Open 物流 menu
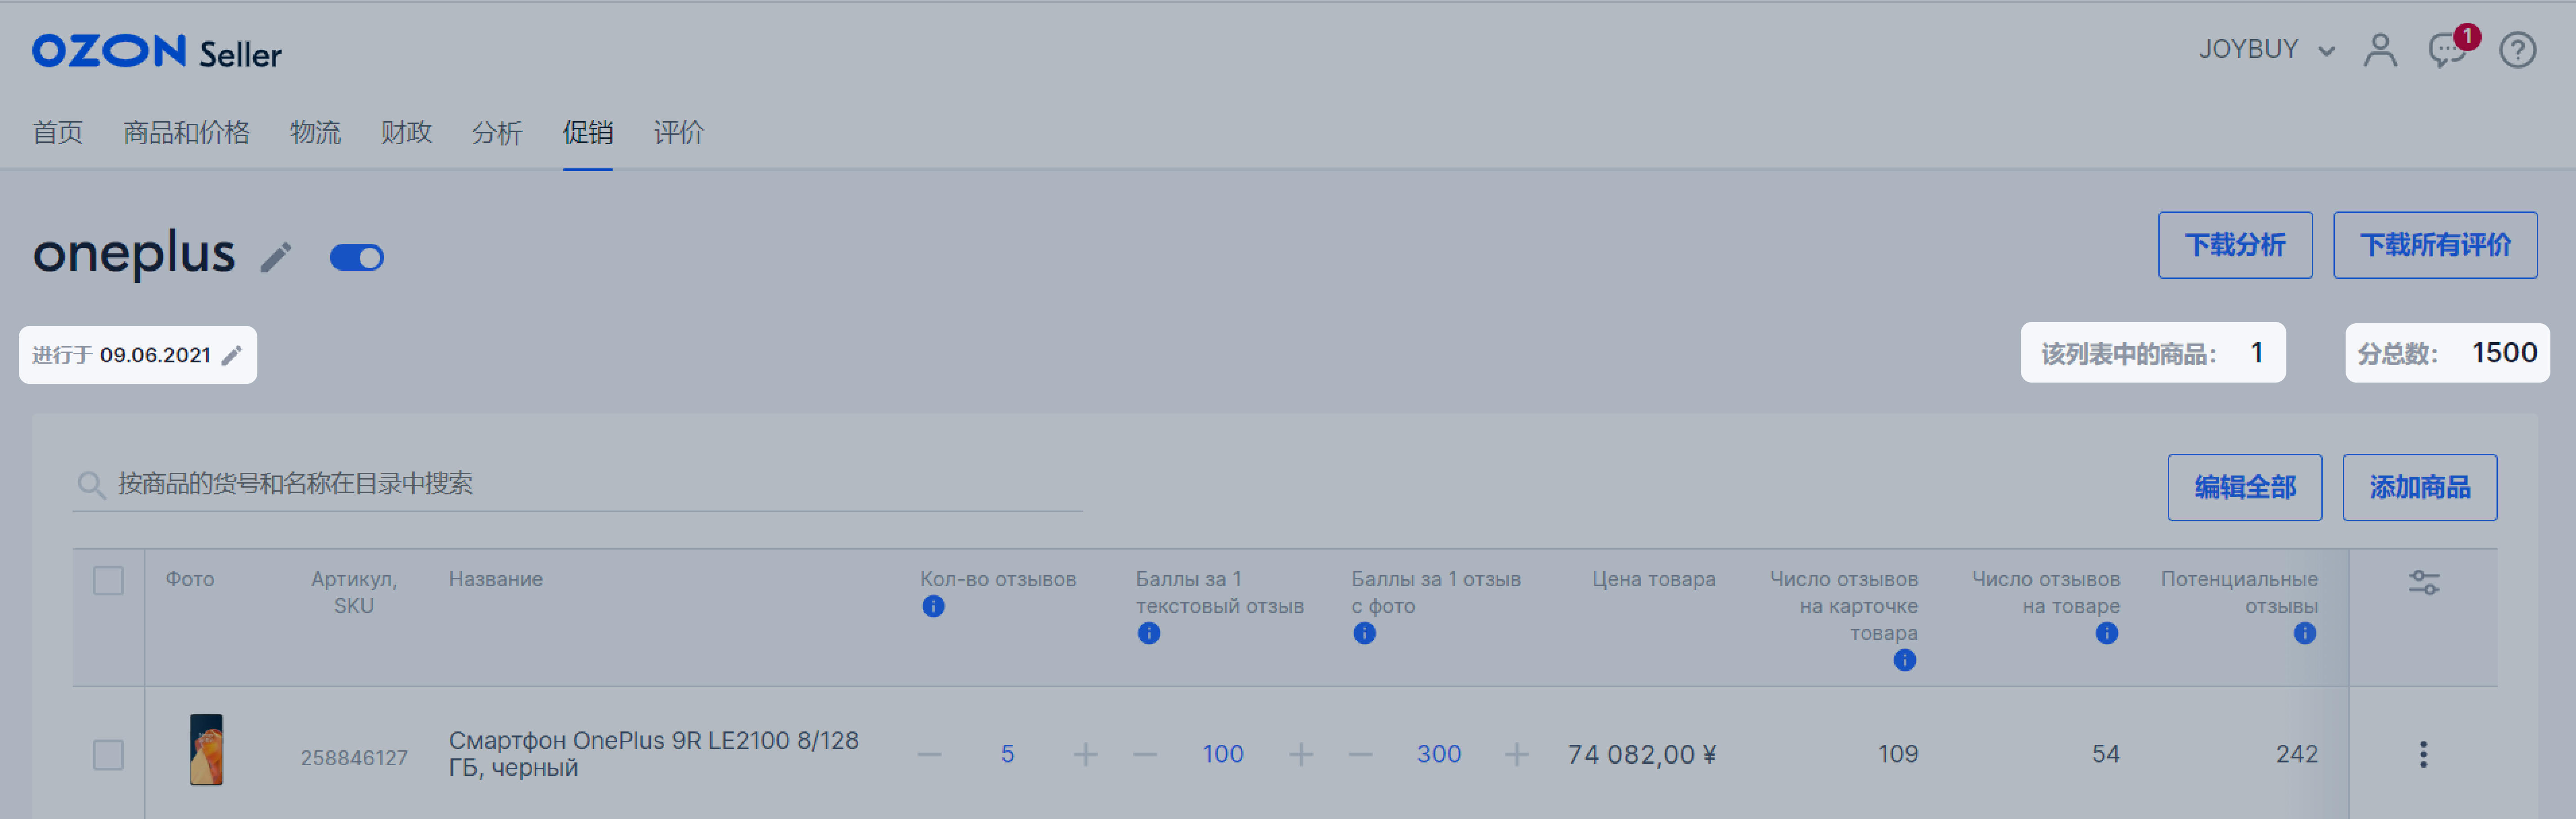Viewport: 2576px width, 819px height. tap(315, 132)
